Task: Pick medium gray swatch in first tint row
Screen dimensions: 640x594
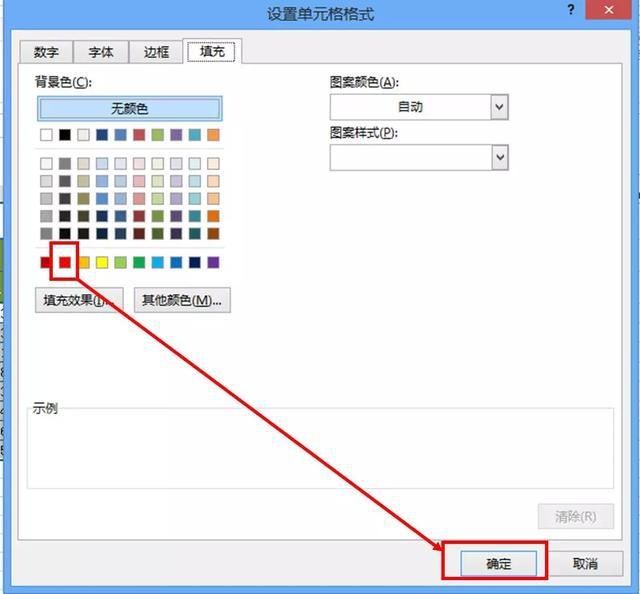Action: [64, 164]
